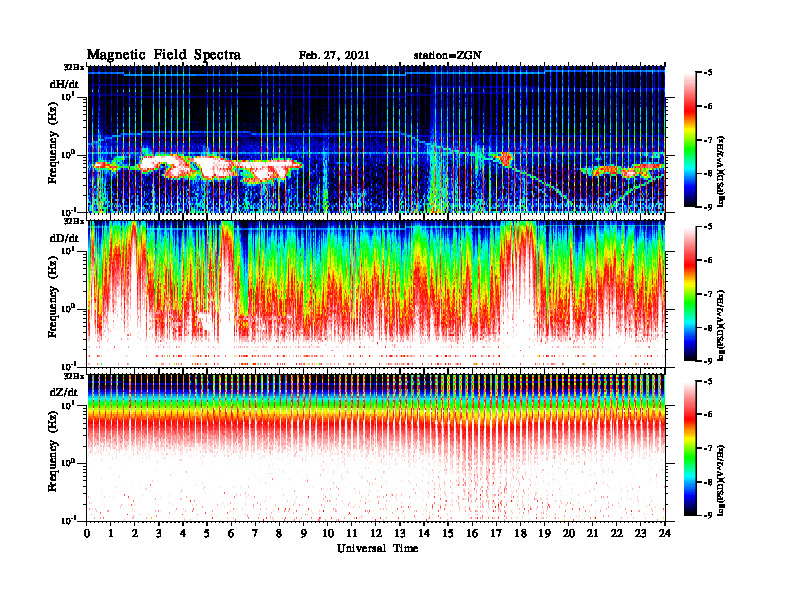Screen dimensions: 792x612
Task: Click the '32Hz' label atop dH/dt panel
Action: (74, 67)
